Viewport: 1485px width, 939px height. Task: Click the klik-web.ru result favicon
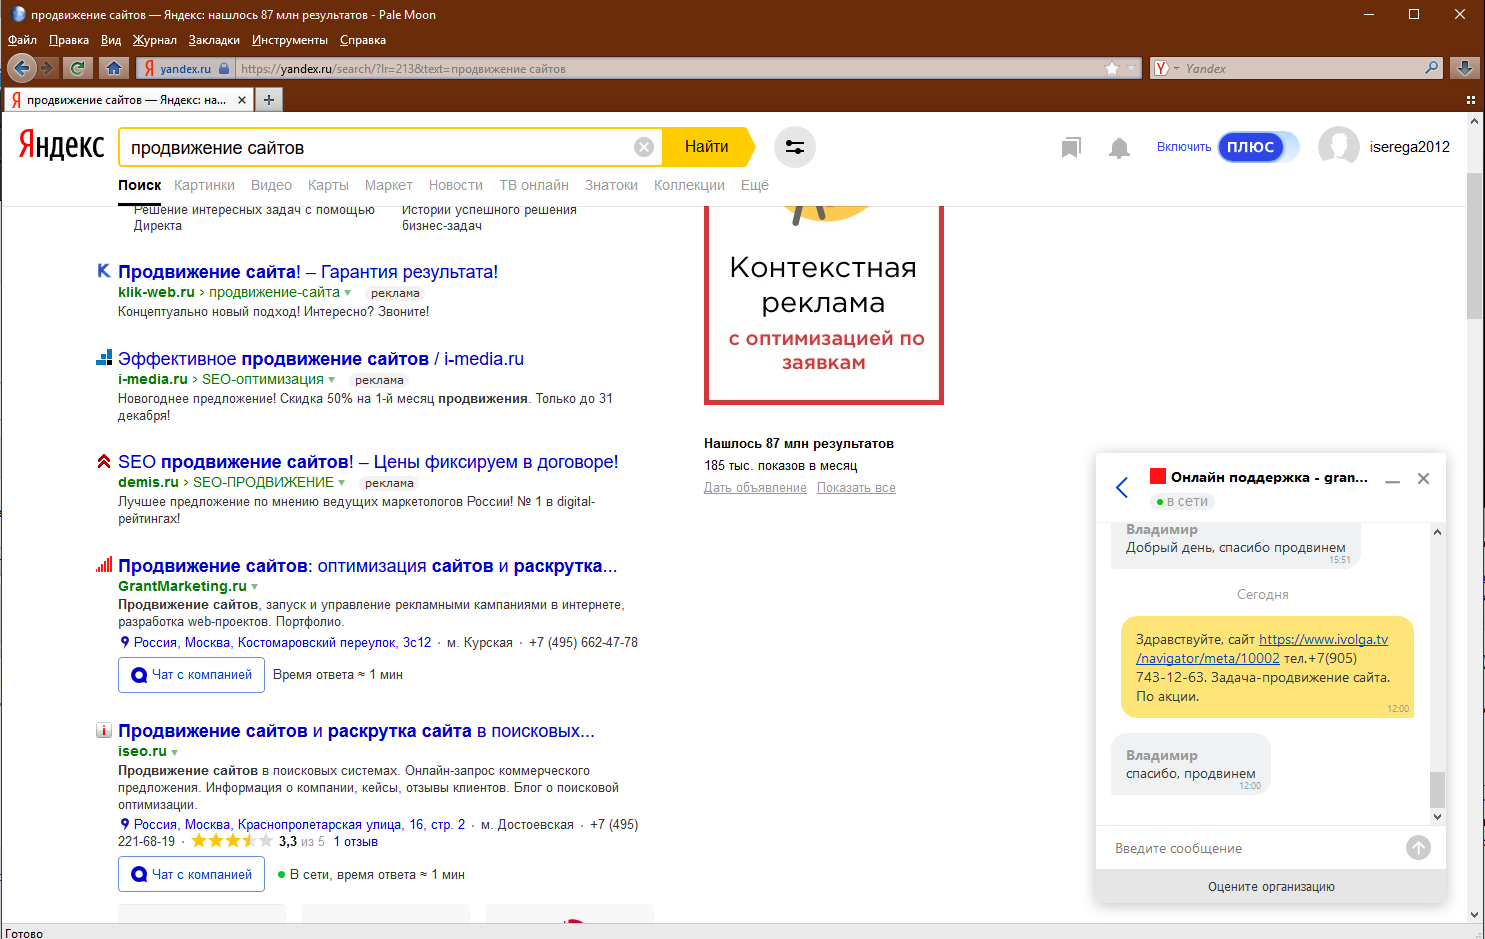pos(103,271)
